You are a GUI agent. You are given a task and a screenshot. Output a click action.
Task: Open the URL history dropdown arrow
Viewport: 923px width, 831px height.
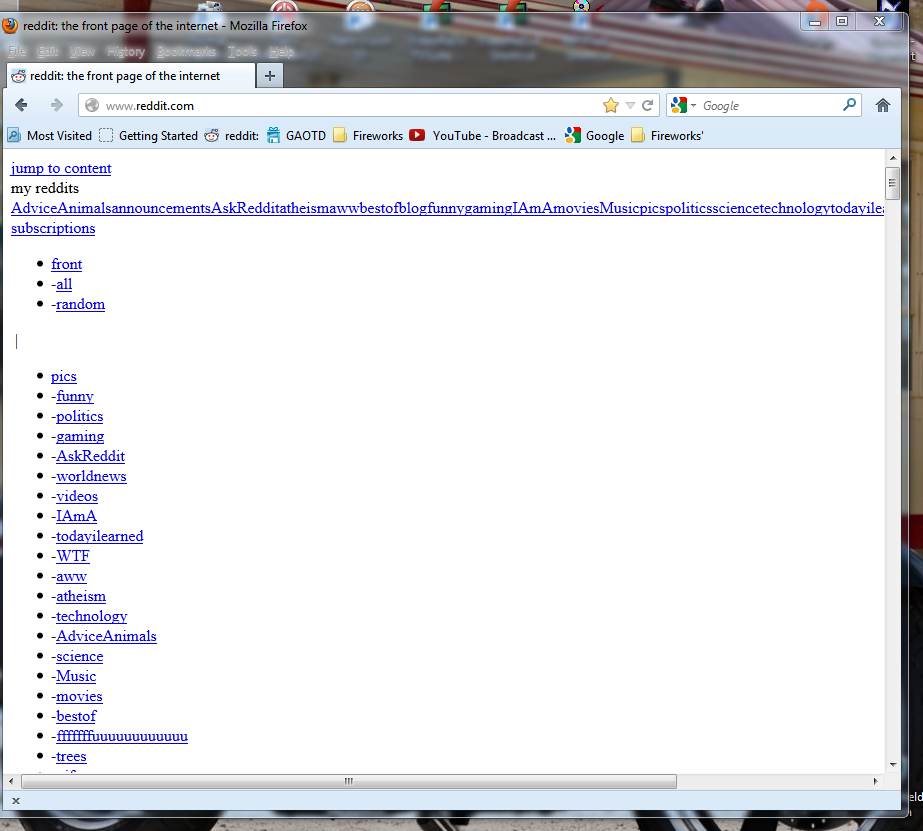click(630, 105)
